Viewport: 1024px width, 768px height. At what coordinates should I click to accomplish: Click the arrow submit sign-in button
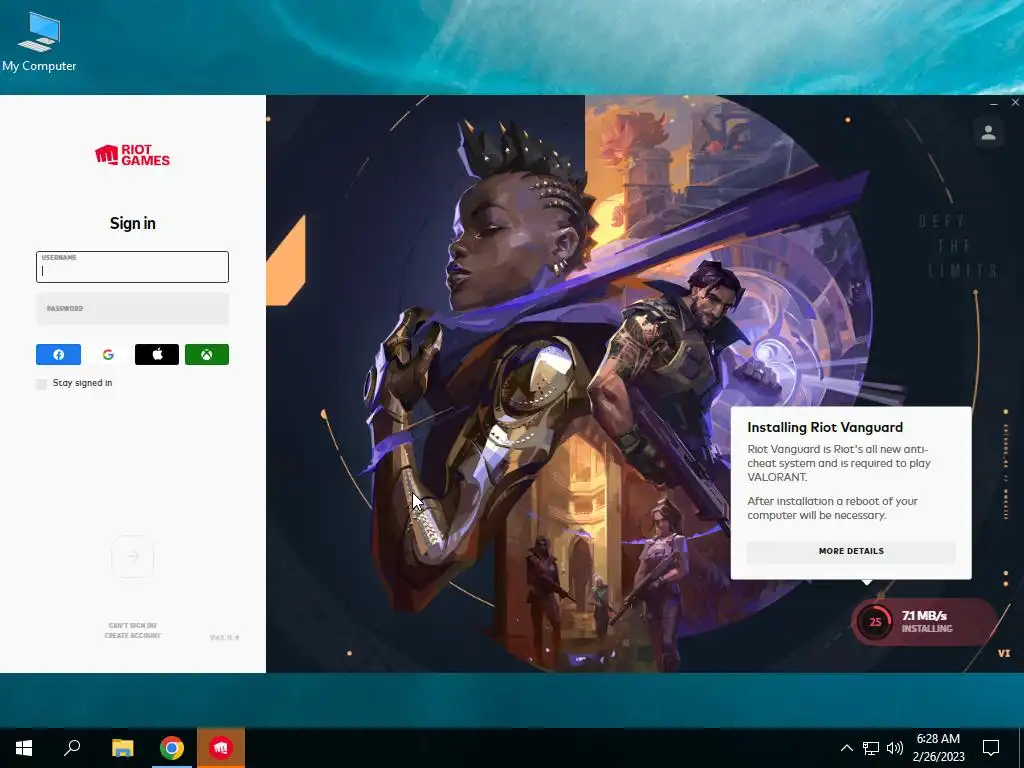click(133, 556)
